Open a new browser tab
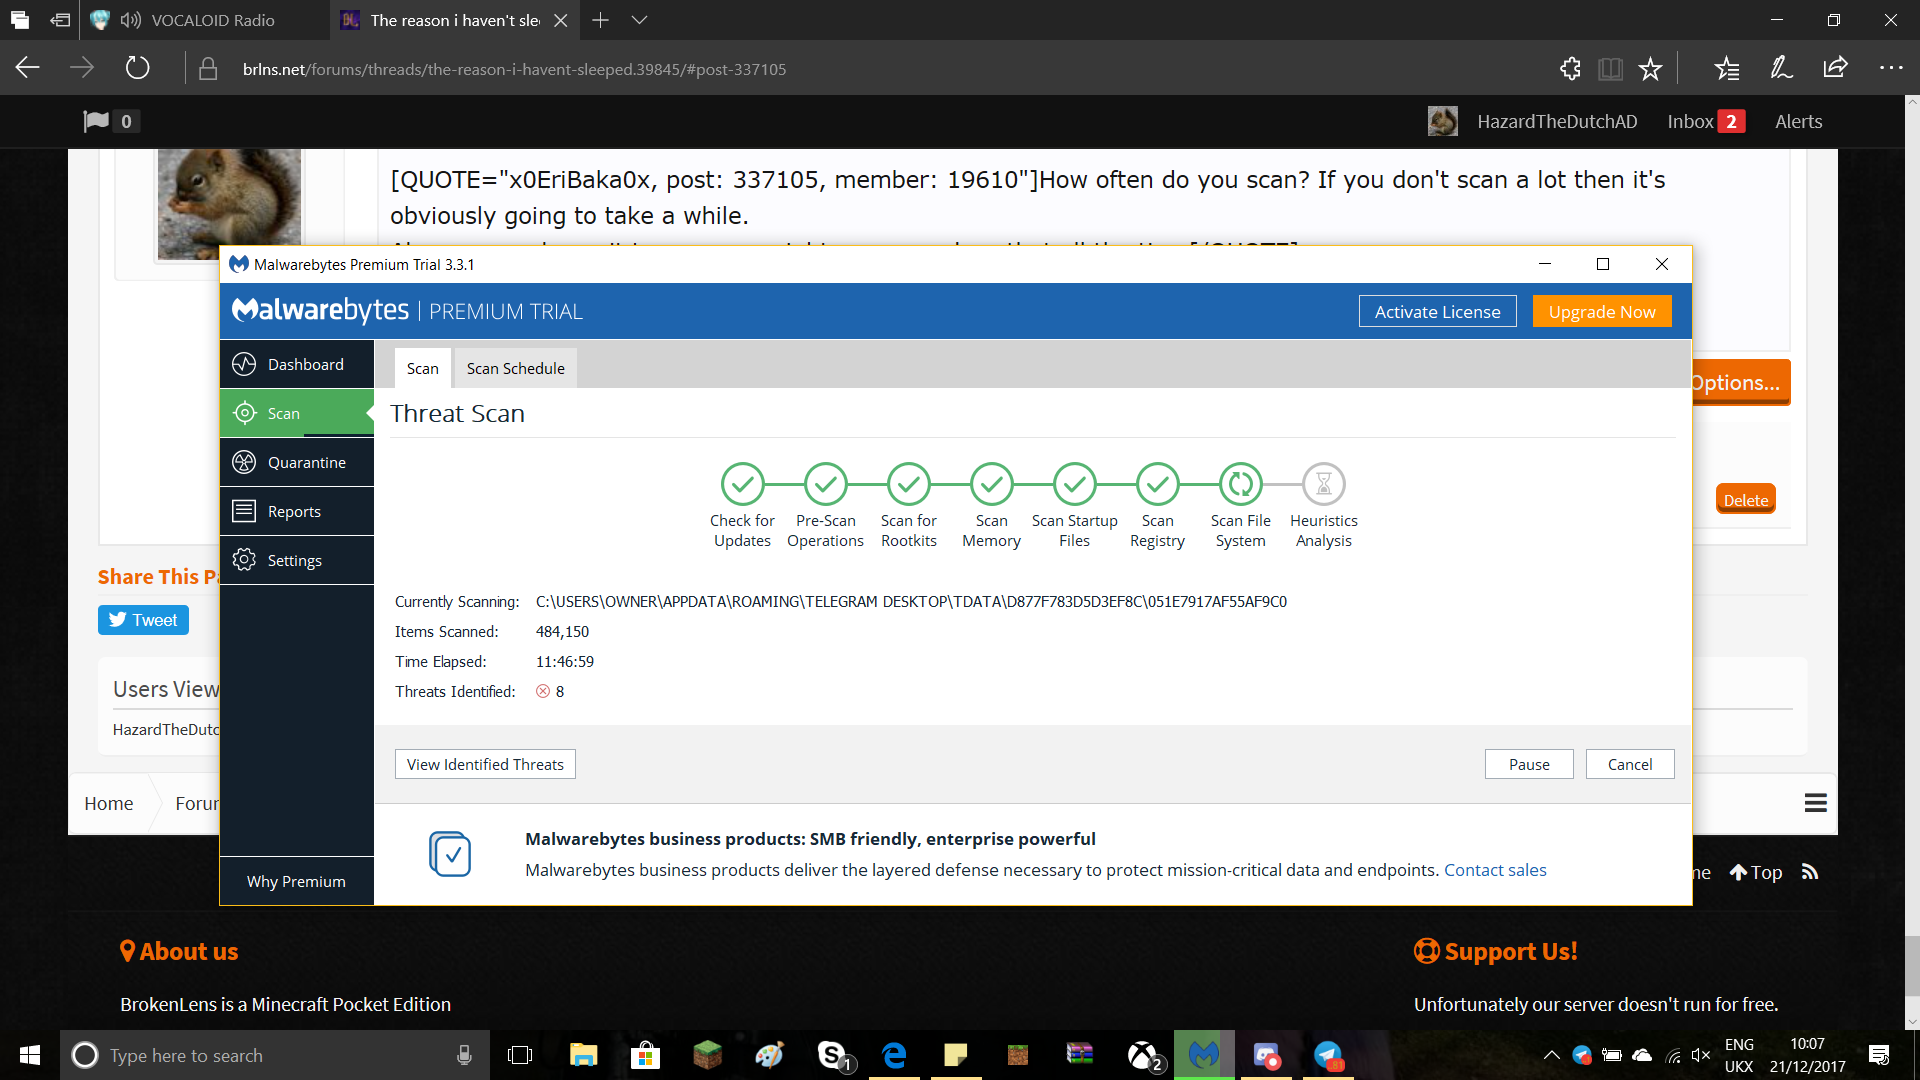The width and height of the screenshot is (1920, 1080). pyautogui.click(x=600, y=20)
